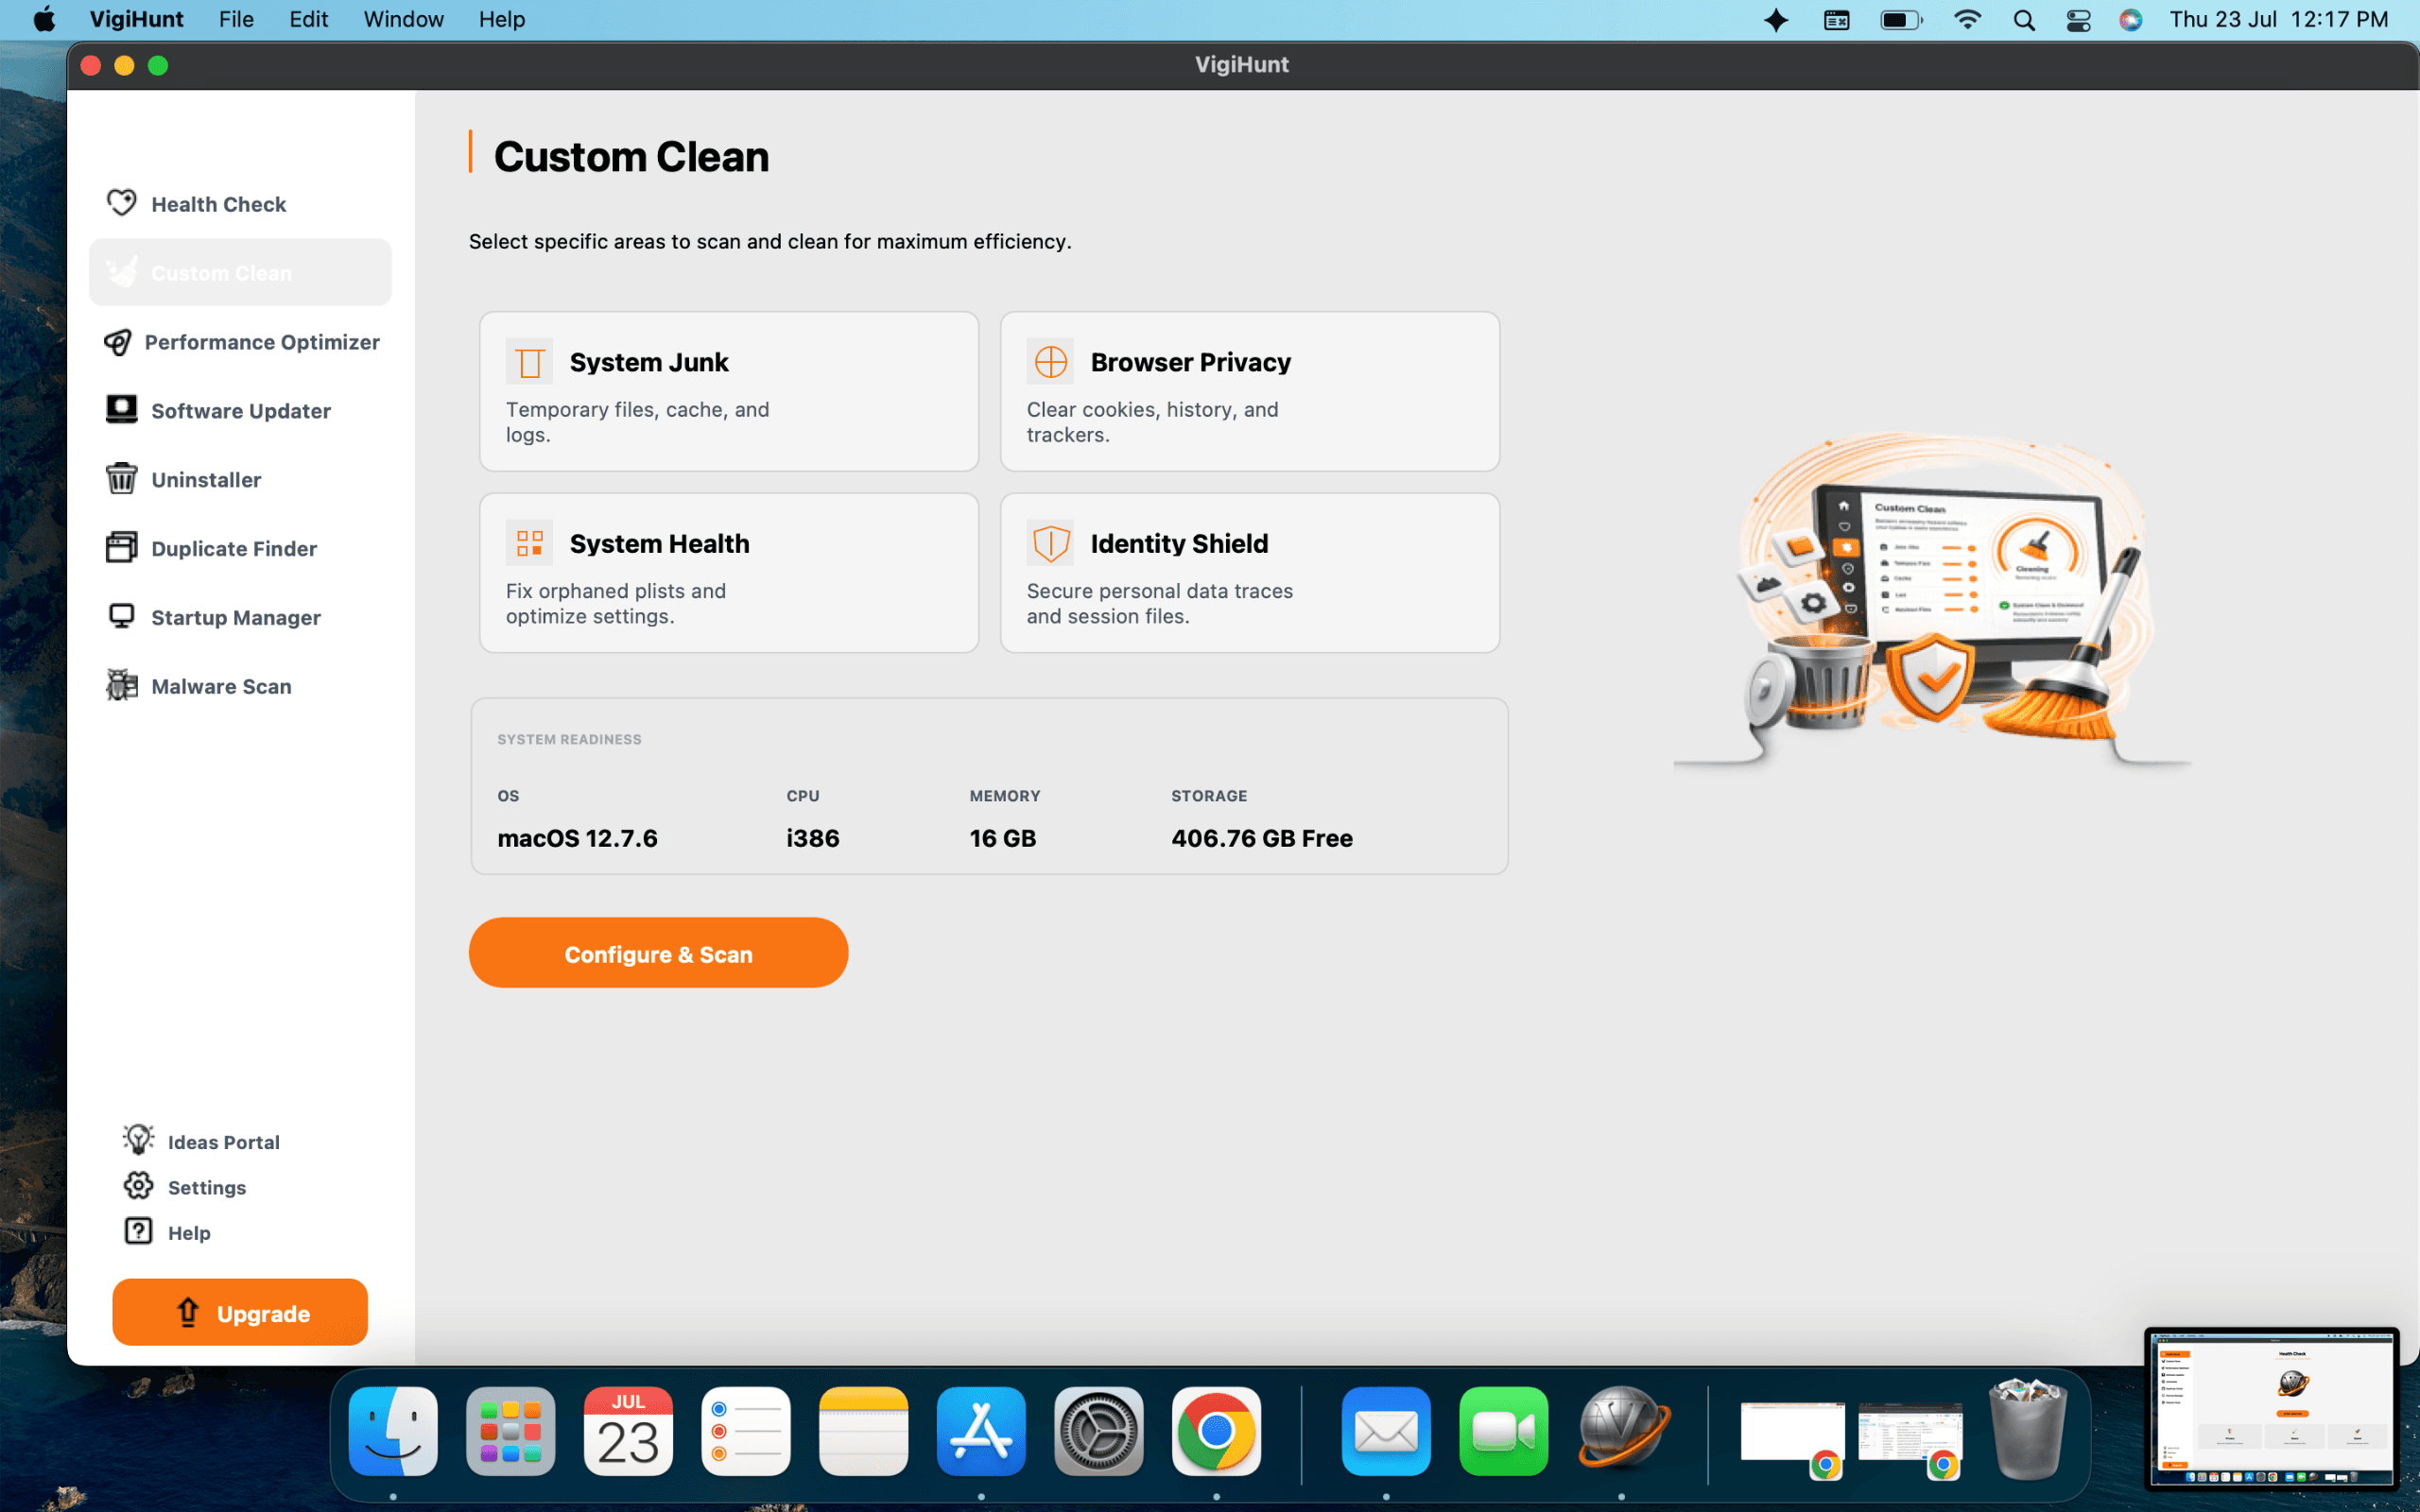Click the macOS 12.7.6 OS value

pos(577,838)
